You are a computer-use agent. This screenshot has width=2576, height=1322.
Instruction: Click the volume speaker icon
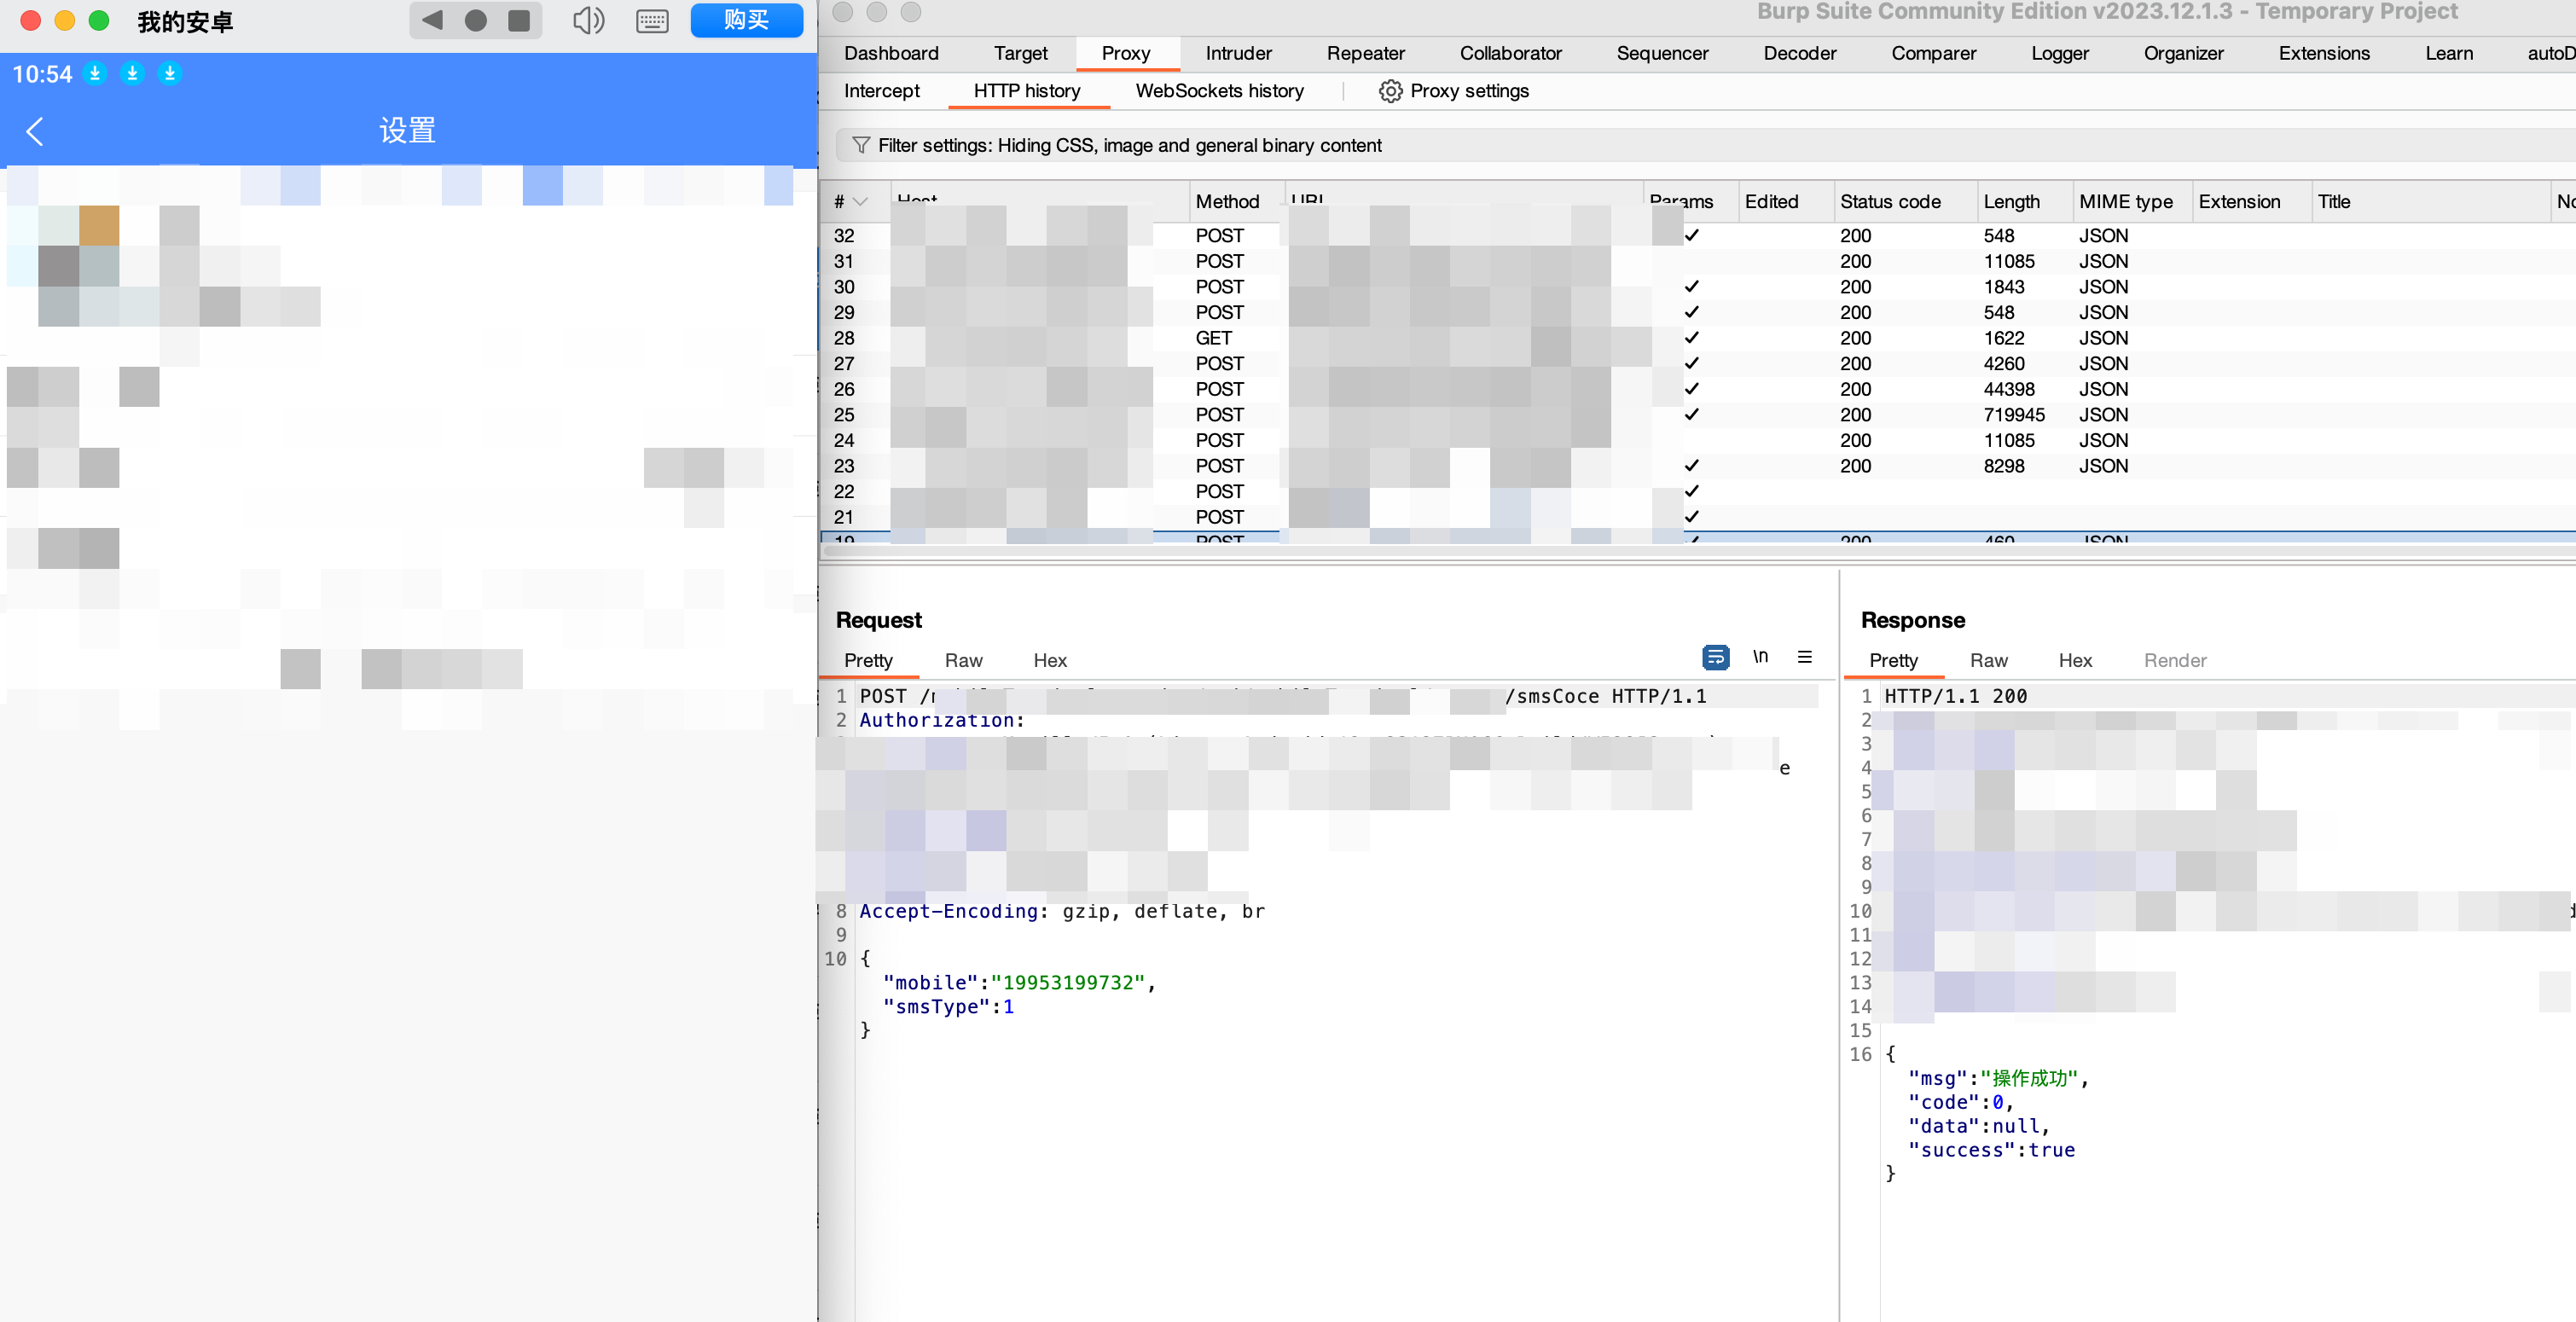(588, 20)
